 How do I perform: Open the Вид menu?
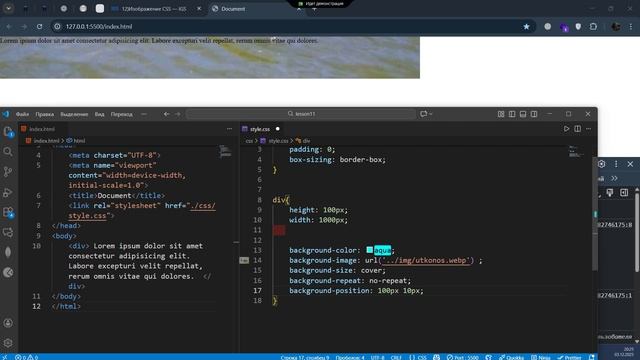pos(100,114)
